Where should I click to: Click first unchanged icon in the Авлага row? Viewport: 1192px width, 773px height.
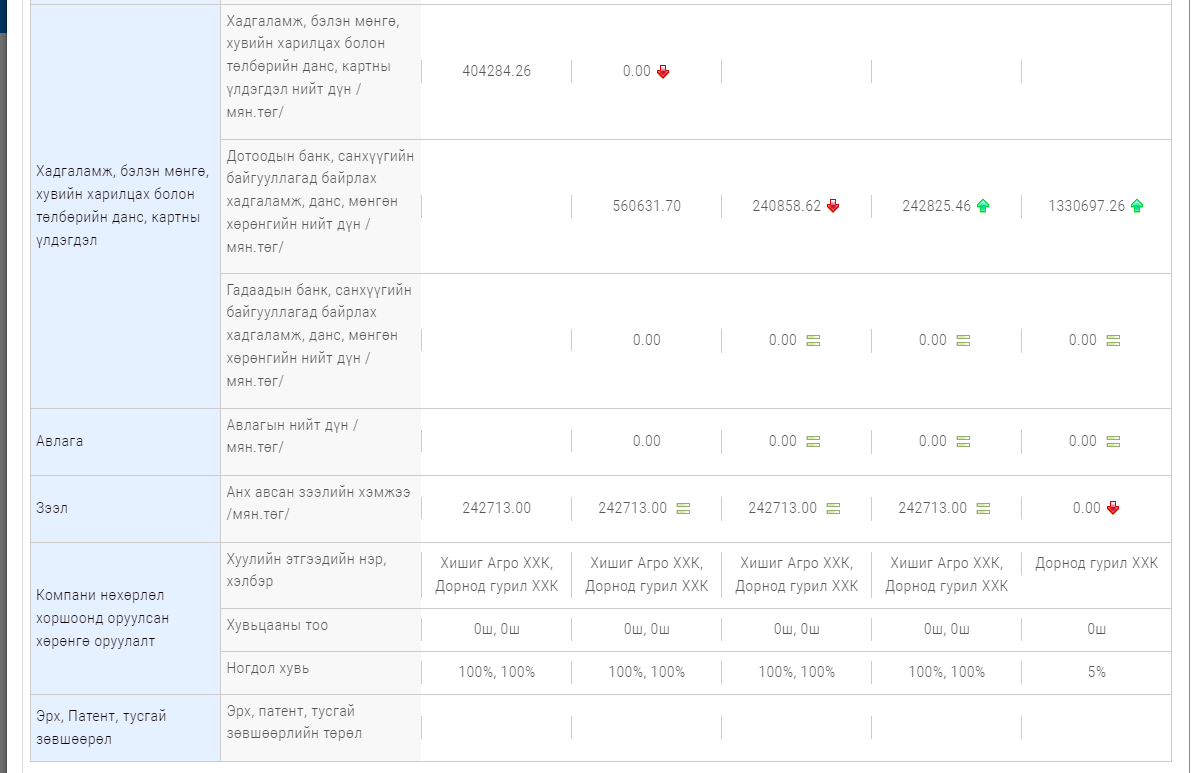pos(813,441)
